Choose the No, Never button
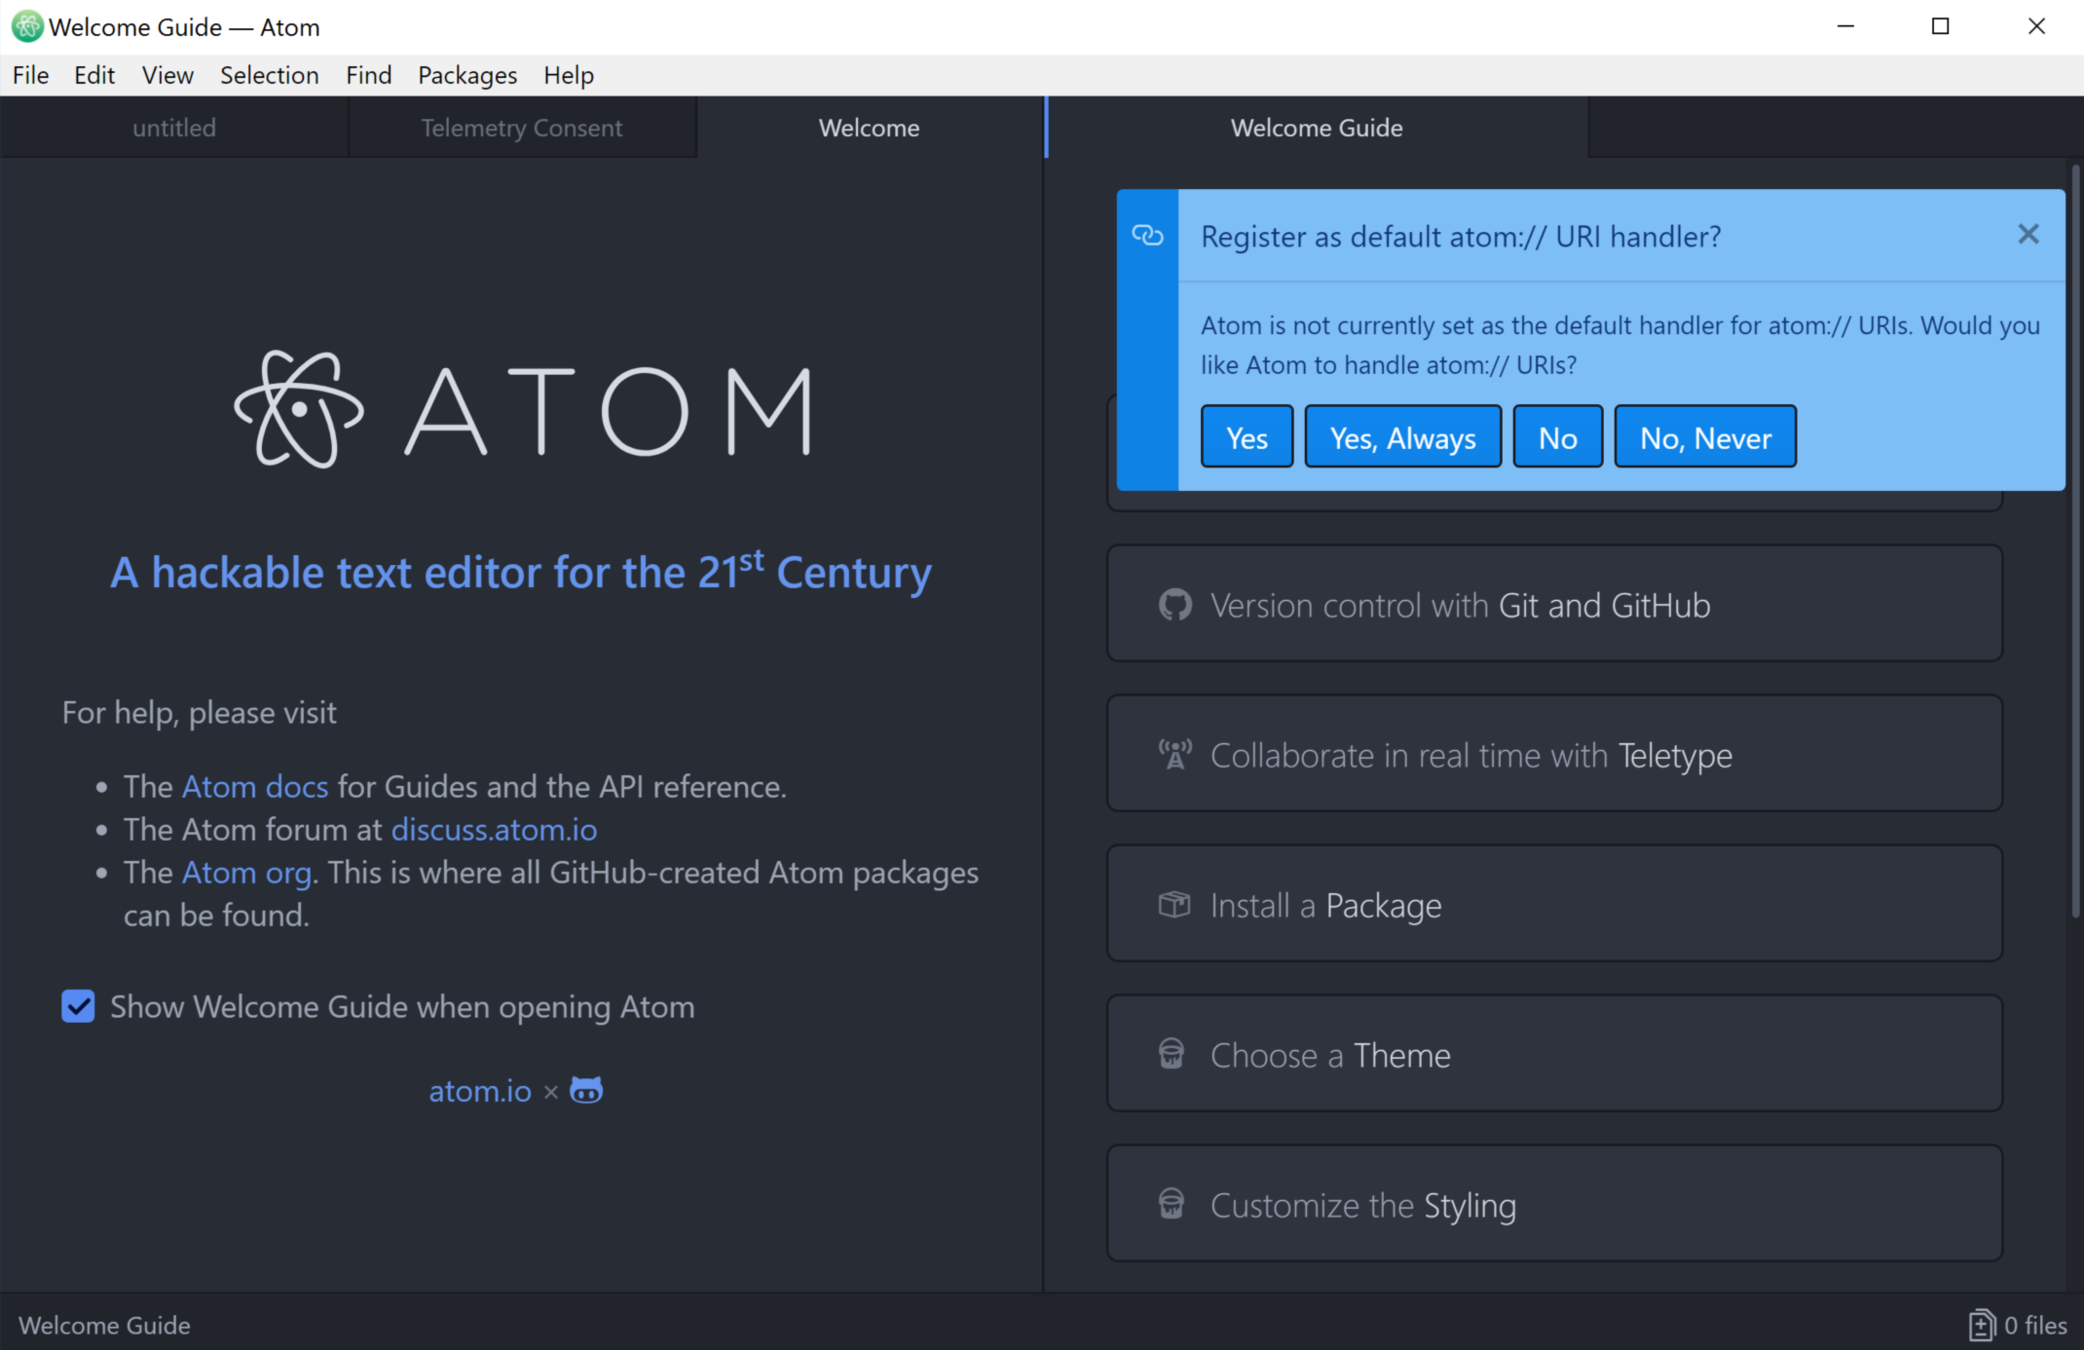 tap(1705, 437)
